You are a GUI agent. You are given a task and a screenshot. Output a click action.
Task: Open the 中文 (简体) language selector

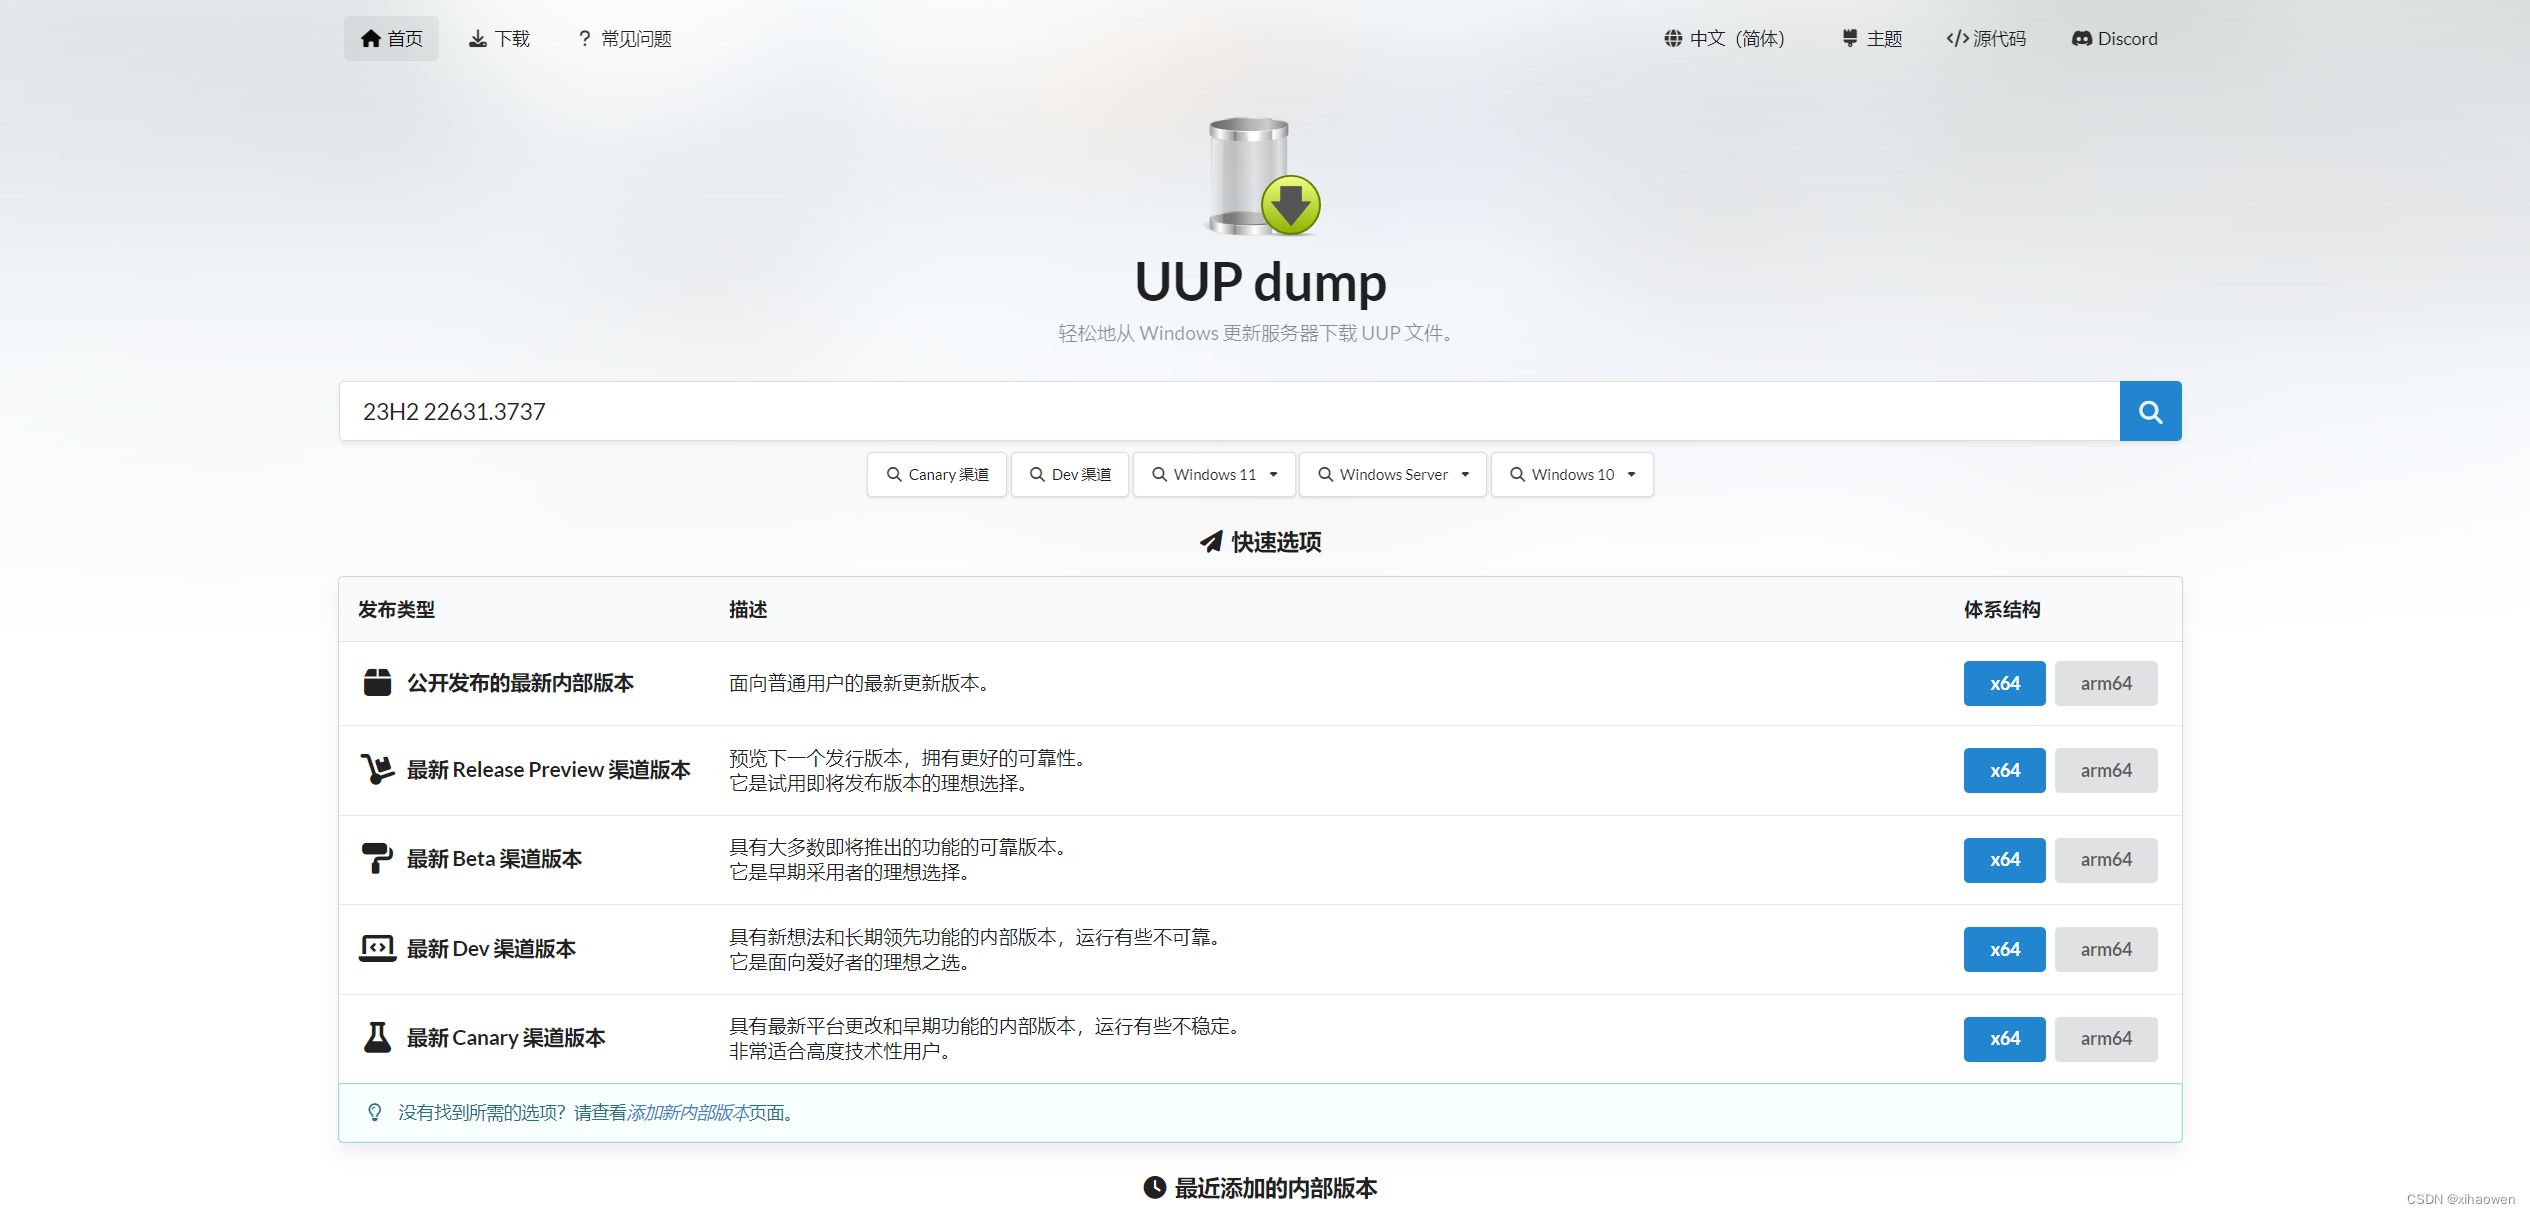(1724, 38)
